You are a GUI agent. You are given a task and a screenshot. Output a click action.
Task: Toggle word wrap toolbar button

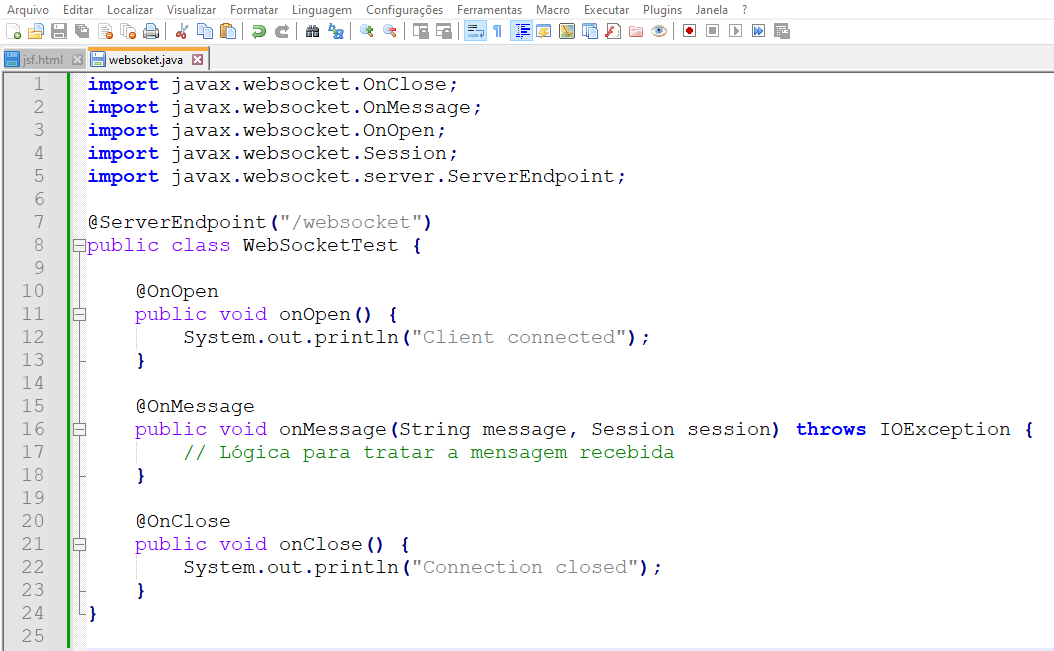tap(475, 31)
